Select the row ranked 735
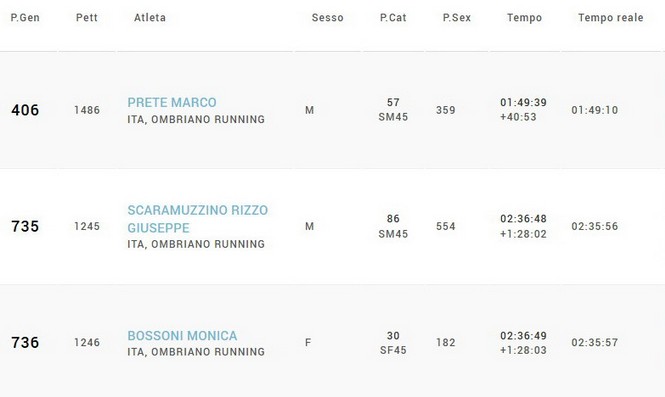 [332, 226]
